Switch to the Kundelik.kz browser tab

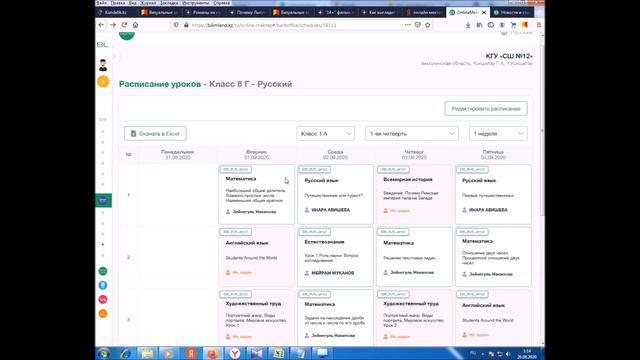[x=116, y=13]
